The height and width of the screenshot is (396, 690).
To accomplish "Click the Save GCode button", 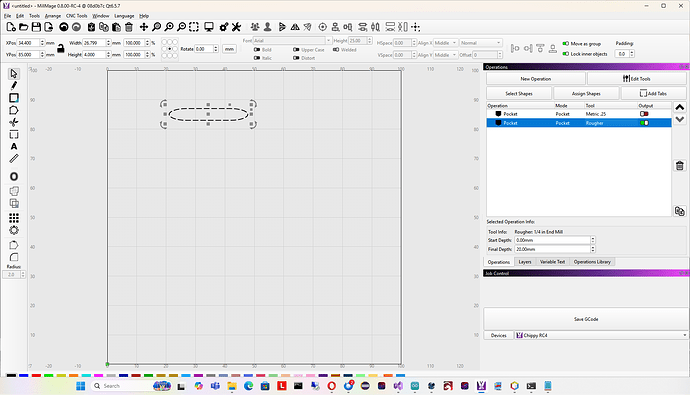I will tap(586, 319).
